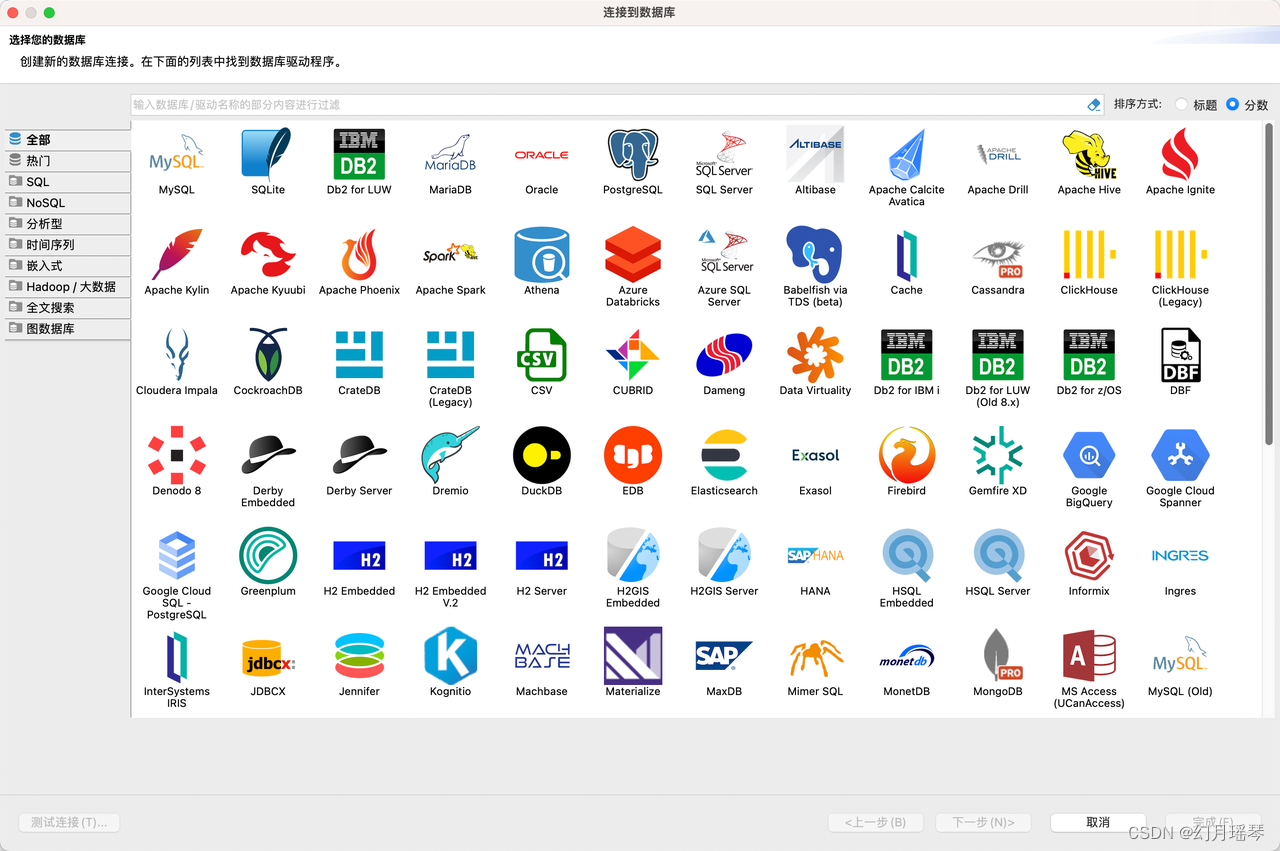Choose Azure Databricks driver
The width and height of the screenshot is (1280, 851).
coord(633,267)
